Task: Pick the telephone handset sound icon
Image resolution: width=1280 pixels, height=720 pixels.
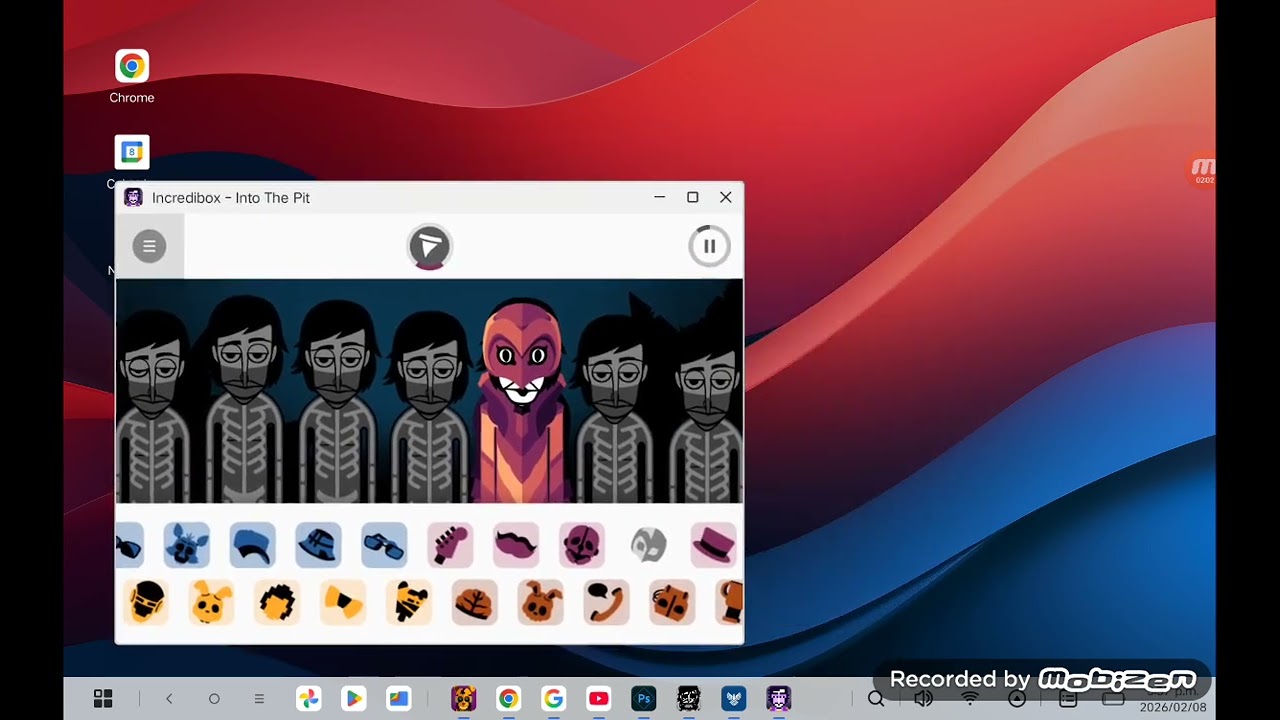Action: [x=606, y=602]
